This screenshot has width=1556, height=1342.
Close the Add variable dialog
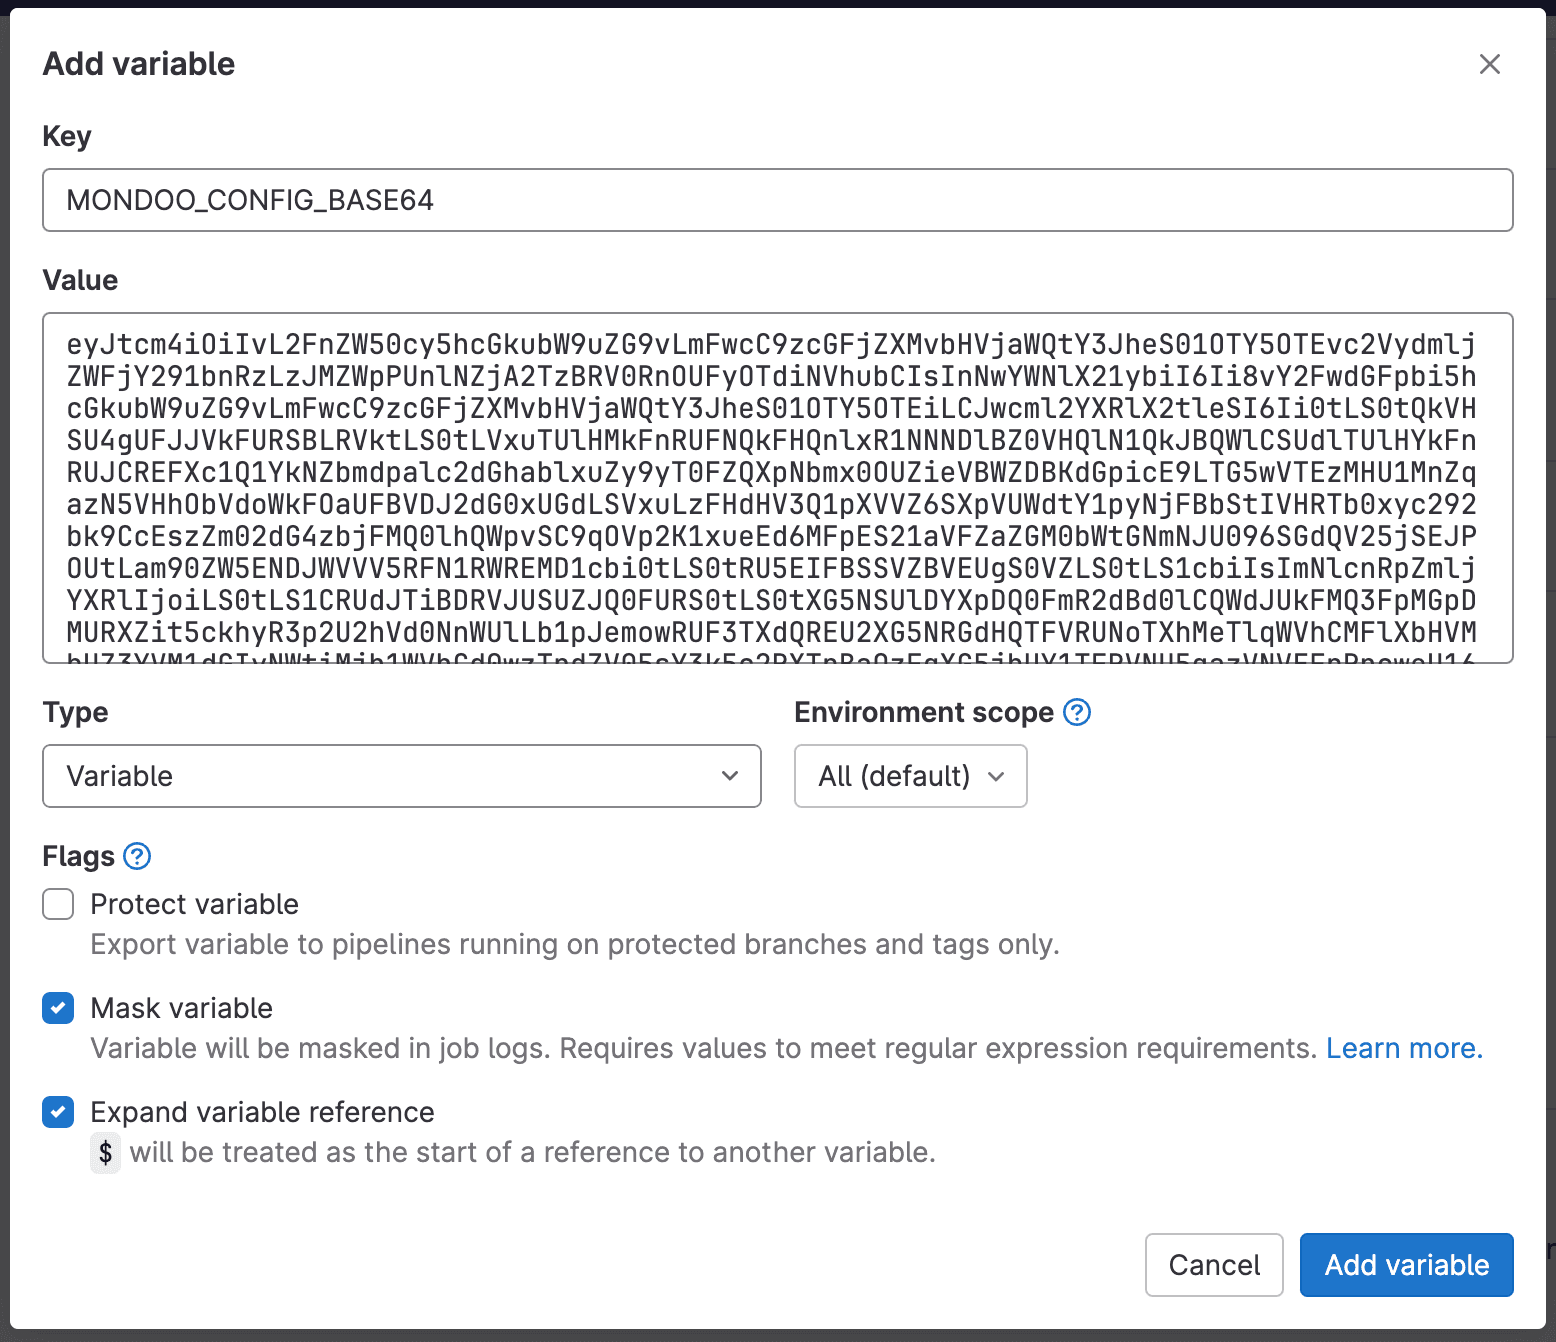coord(1490,64)
